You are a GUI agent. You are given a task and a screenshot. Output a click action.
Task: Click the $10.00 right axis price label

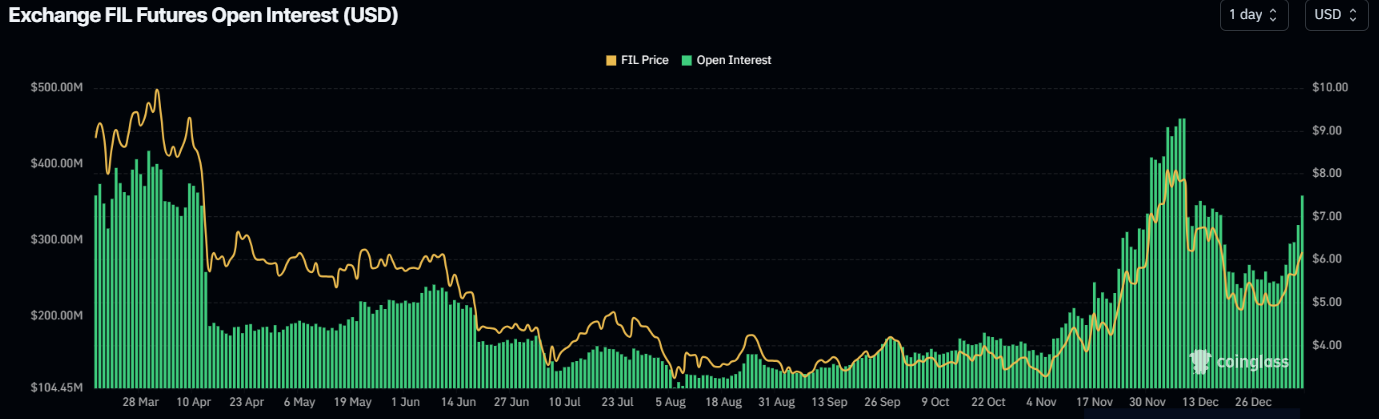1329,88
